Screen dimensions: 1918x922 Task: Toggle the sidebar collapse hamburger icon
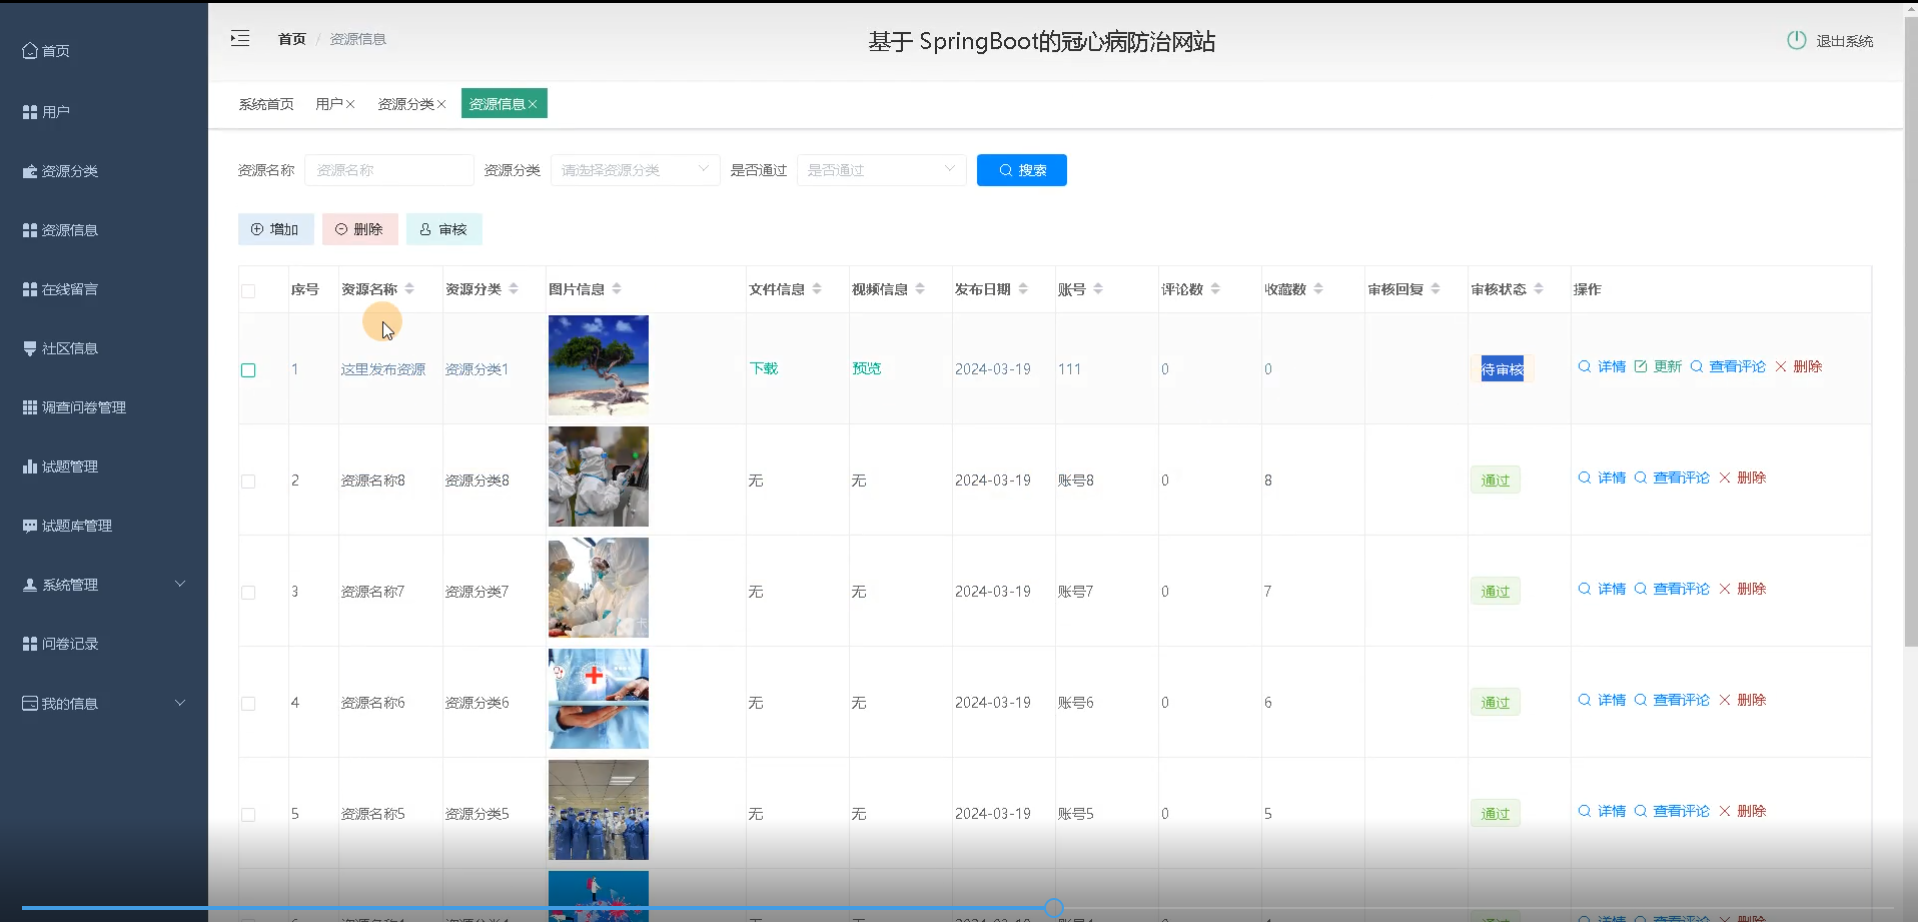240,38
